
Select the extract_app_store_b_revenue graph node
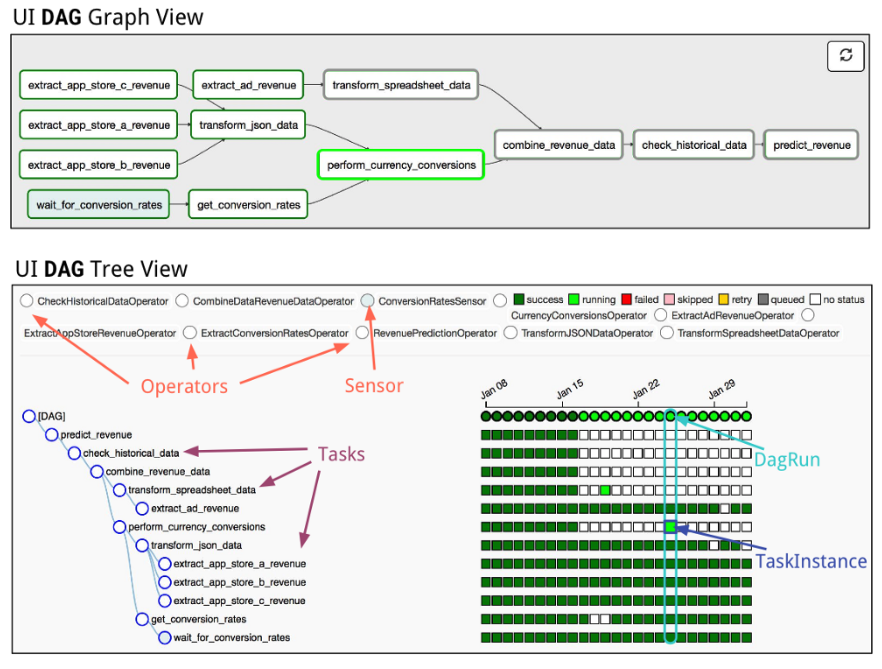98,165
